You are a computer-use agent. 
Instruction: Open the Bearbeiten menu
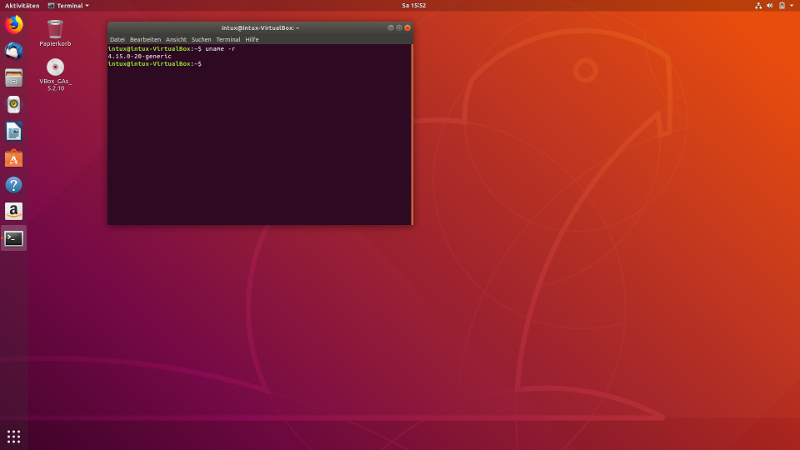pos(145,39)
